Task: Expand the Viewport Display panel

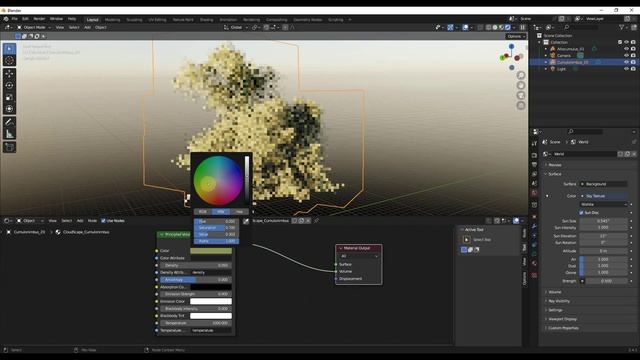Action: coord(562,319)
